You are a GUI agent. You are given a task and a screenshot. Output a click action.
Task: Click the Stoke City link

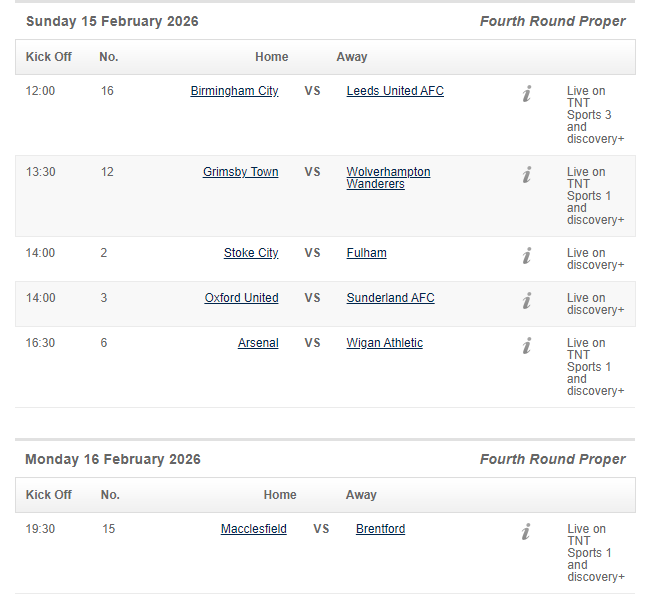tap(251, 253)
